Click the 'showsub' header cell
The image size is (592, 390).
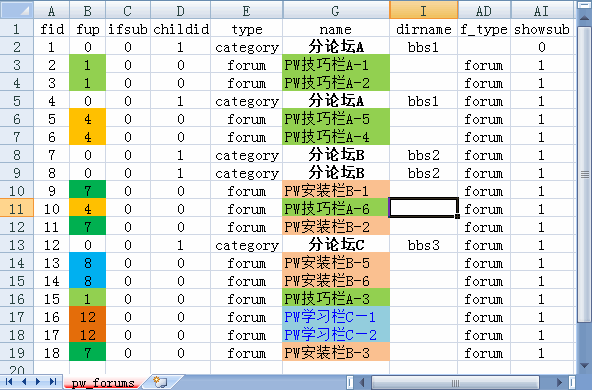click(541, 29)
